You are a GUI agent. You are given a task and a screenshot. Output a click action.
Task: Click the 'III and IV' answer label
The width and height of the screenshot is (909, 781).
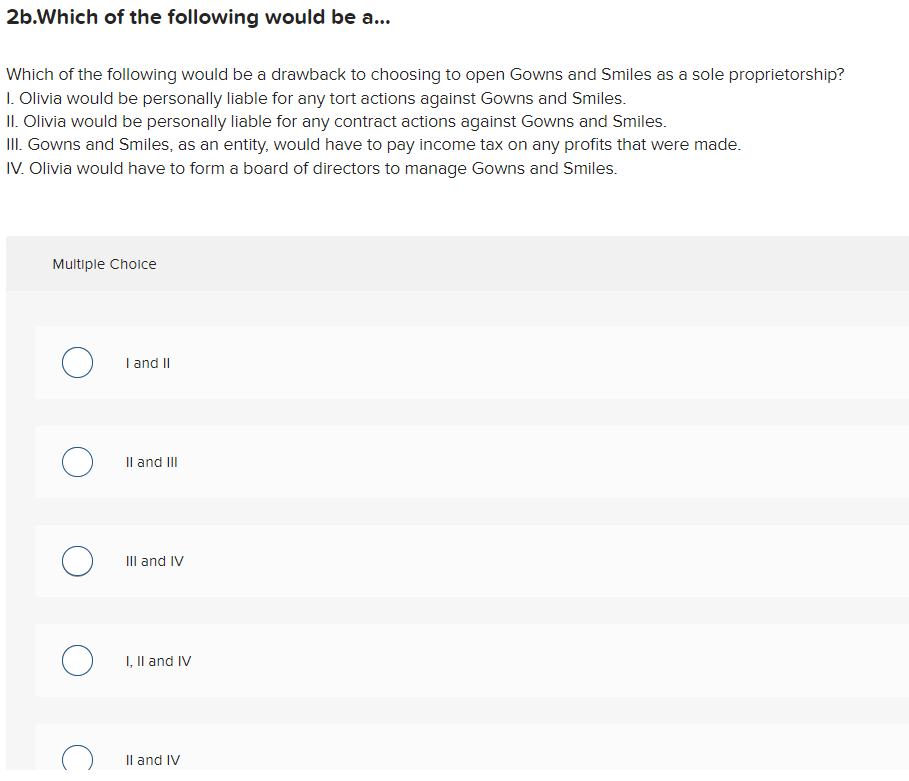(x=154, y=561)
